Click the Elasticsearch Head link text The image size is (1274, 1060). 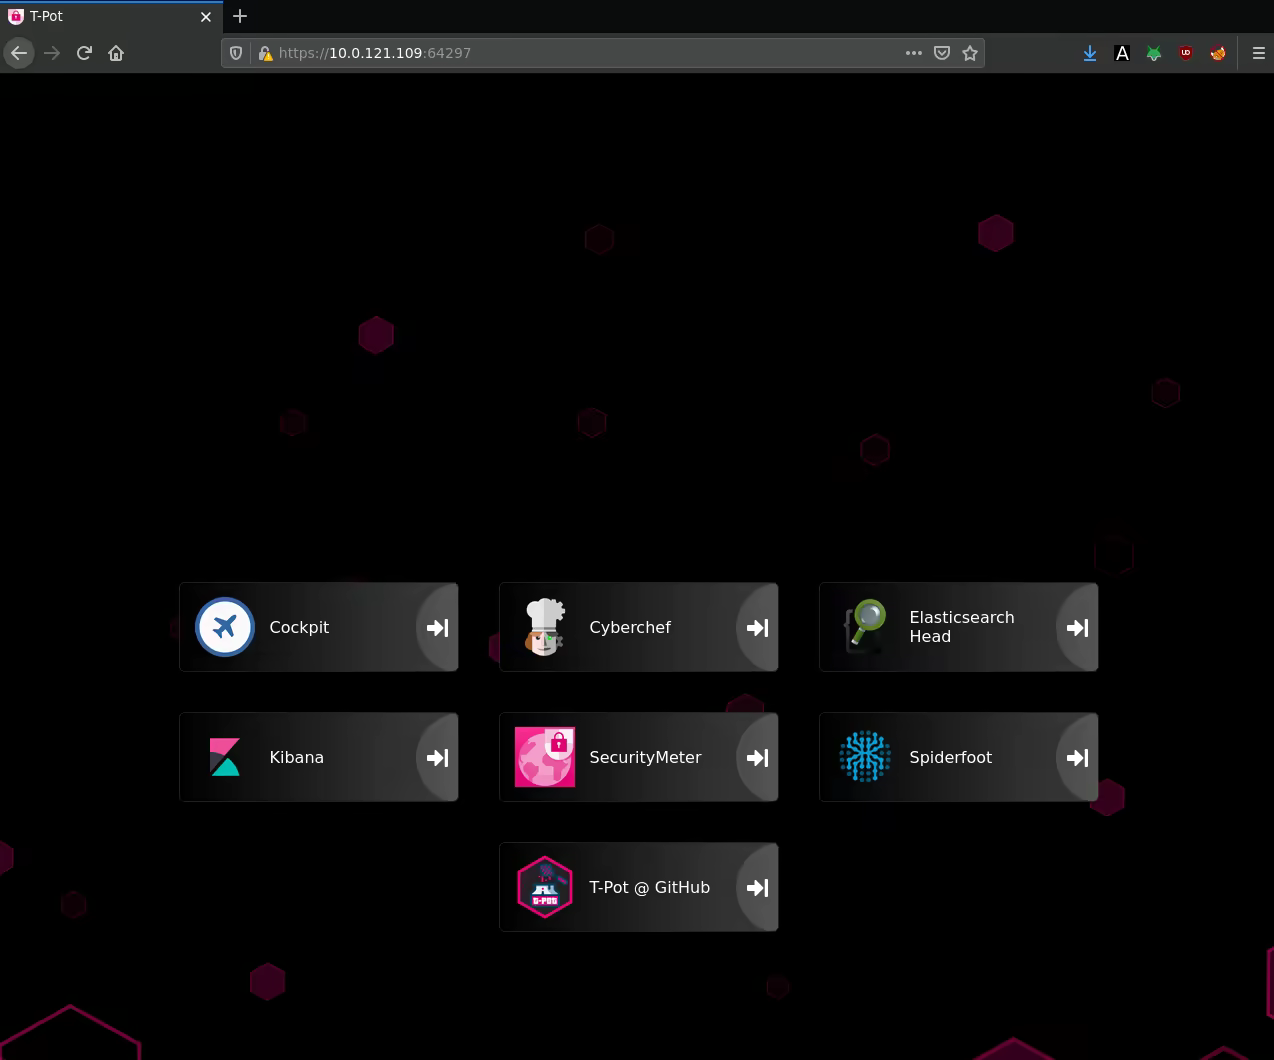[x=962, y=627]
